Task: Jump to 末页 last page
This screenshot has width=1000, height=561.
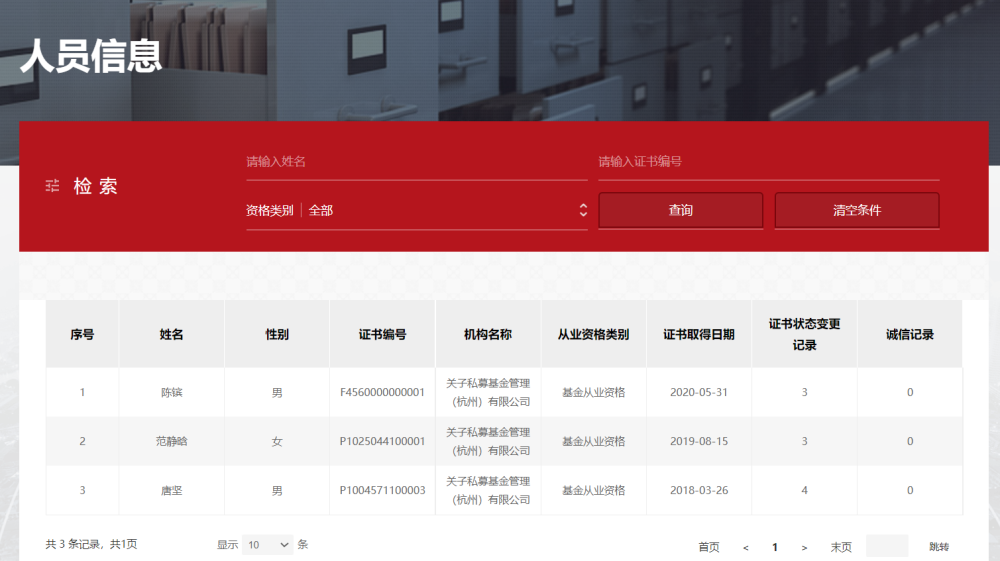Action: 841,547
